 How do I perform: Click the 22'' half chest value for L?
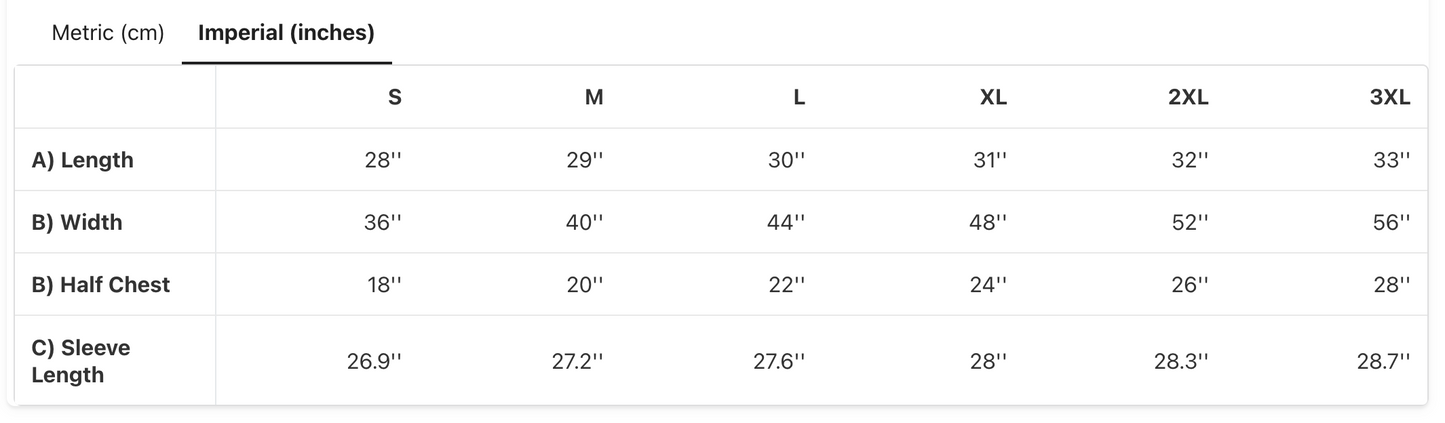click(x=786, y=285)
